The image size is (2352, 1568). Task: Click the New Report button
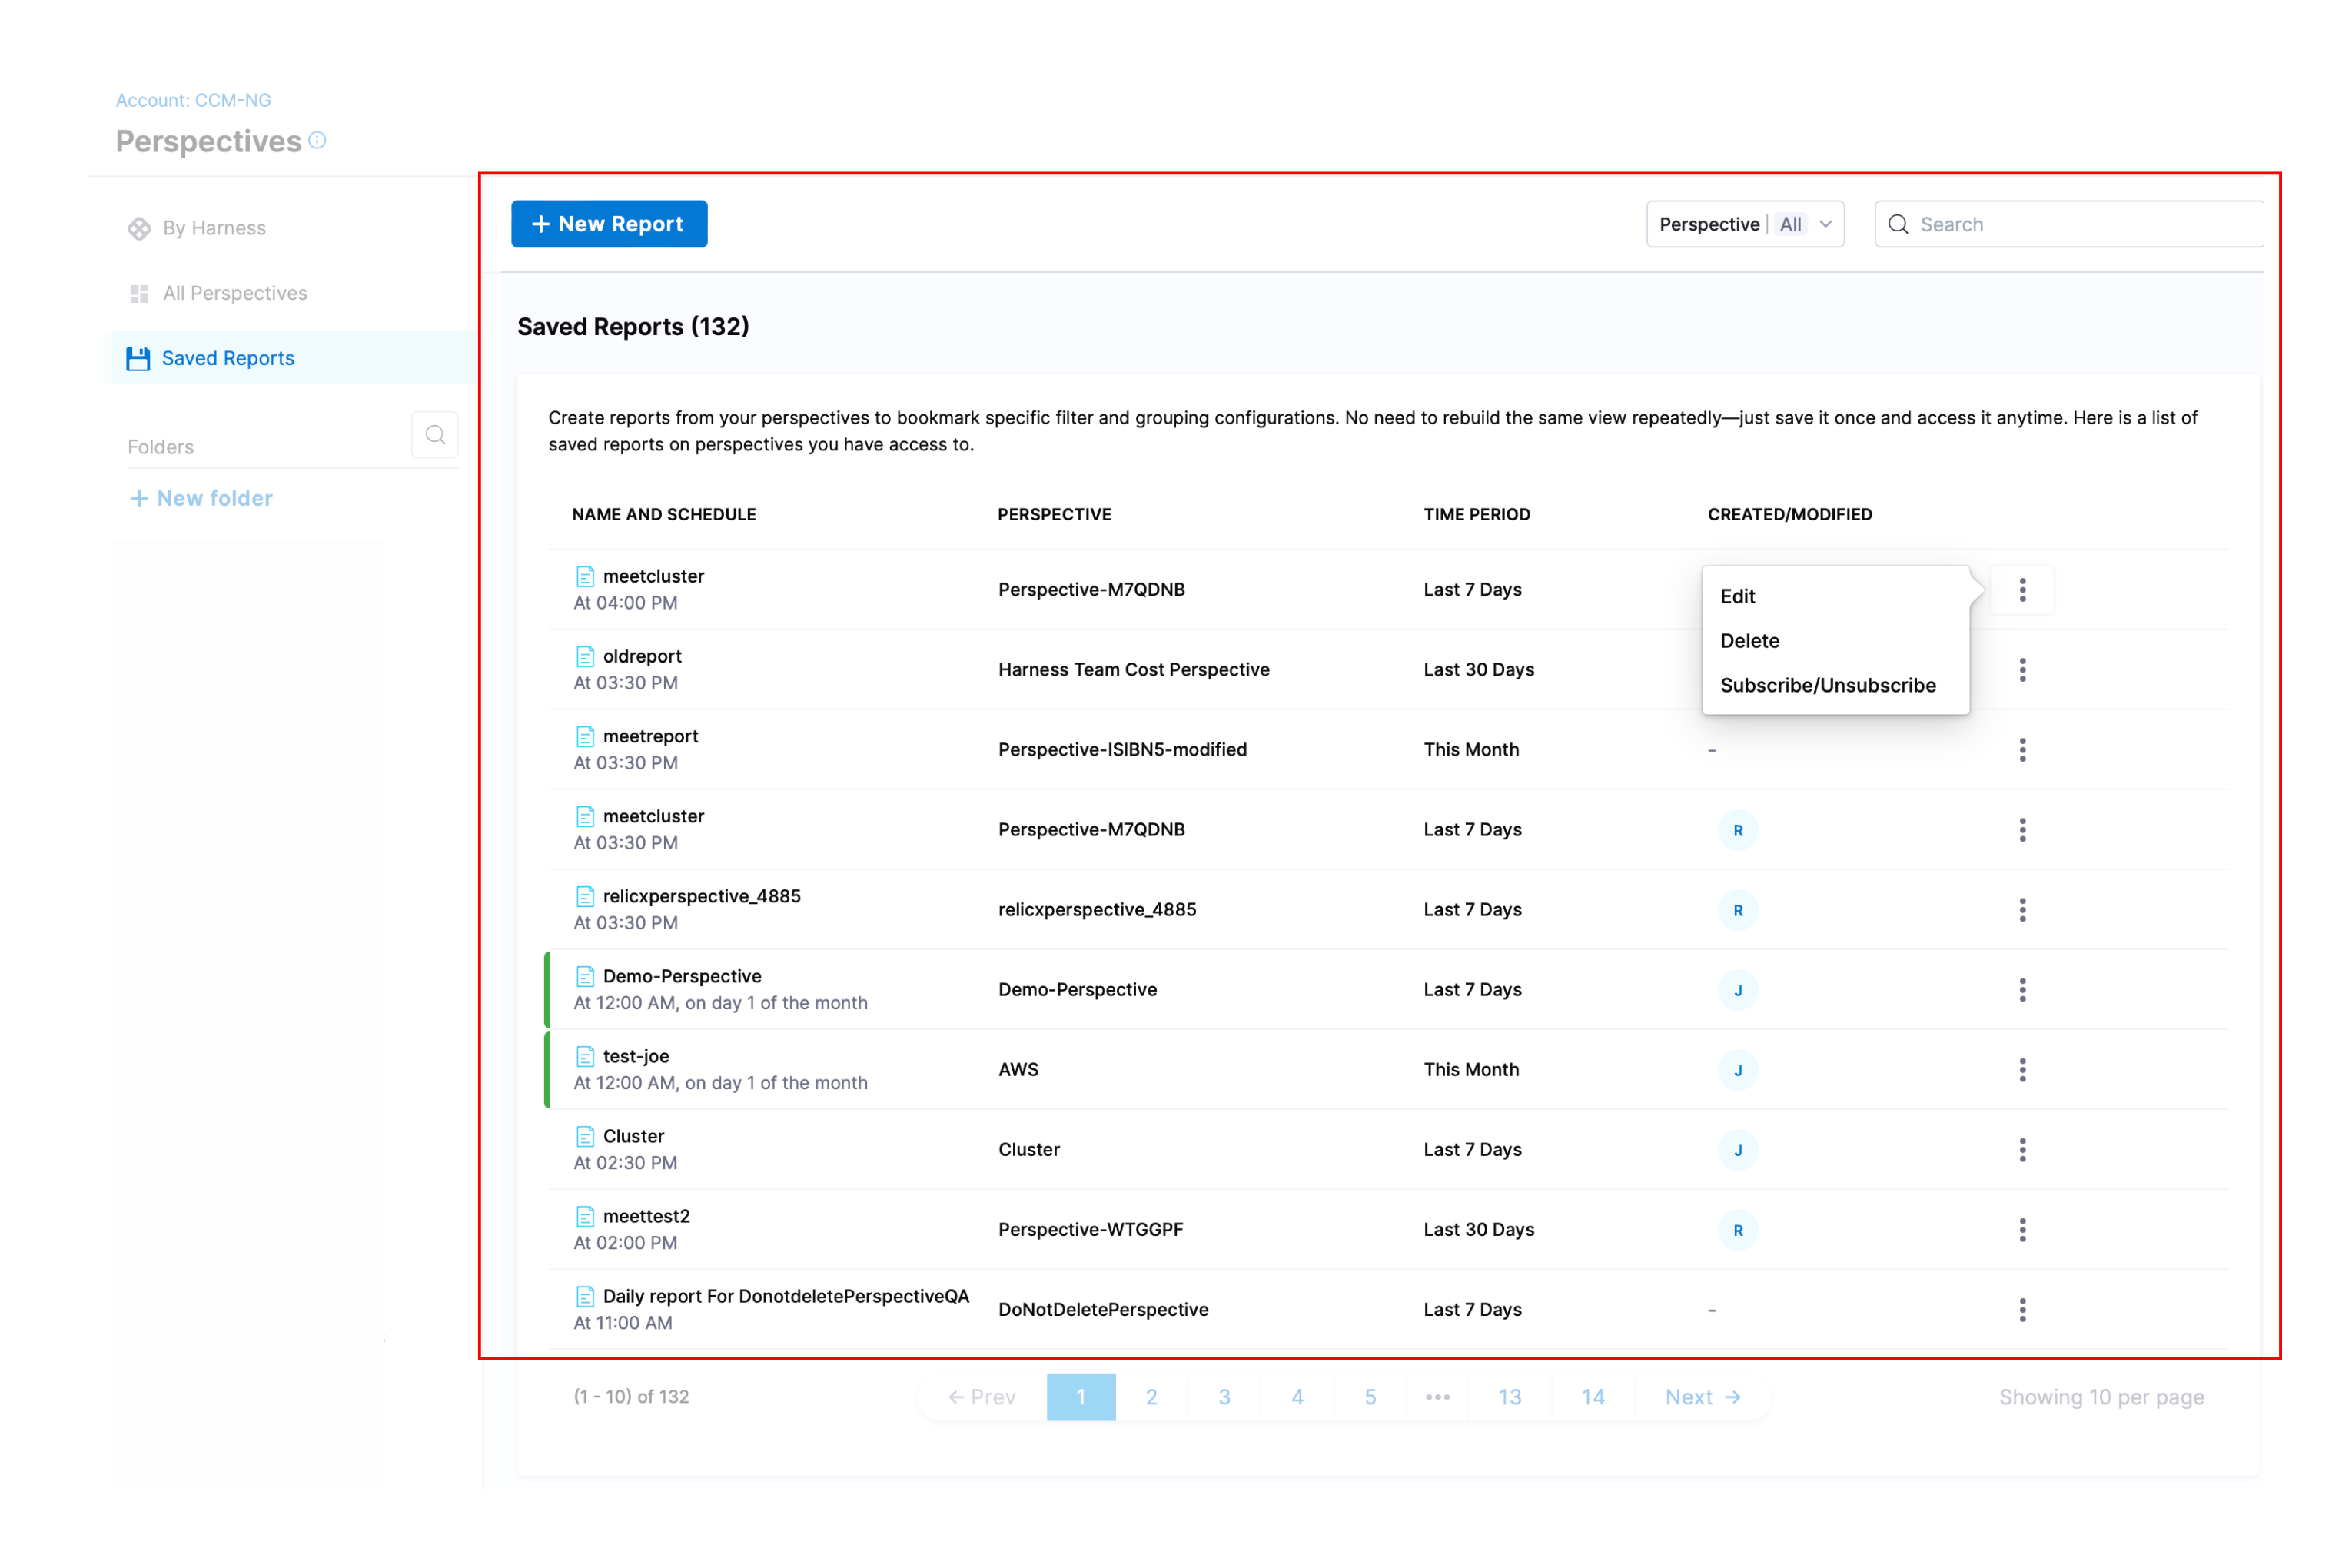click(x=609, y=224)
